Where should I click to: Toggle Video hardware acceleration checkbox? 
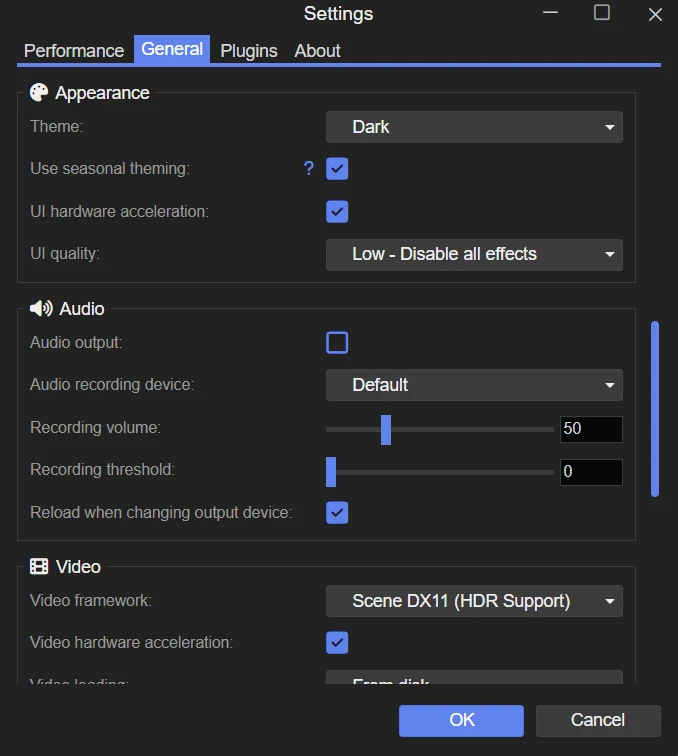337,643
